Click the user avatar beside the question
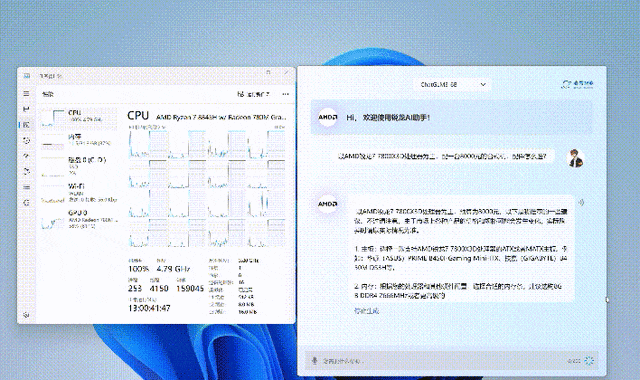Viewport: 640px width, 380px height. pyautogui.click(x=576, y=158)
